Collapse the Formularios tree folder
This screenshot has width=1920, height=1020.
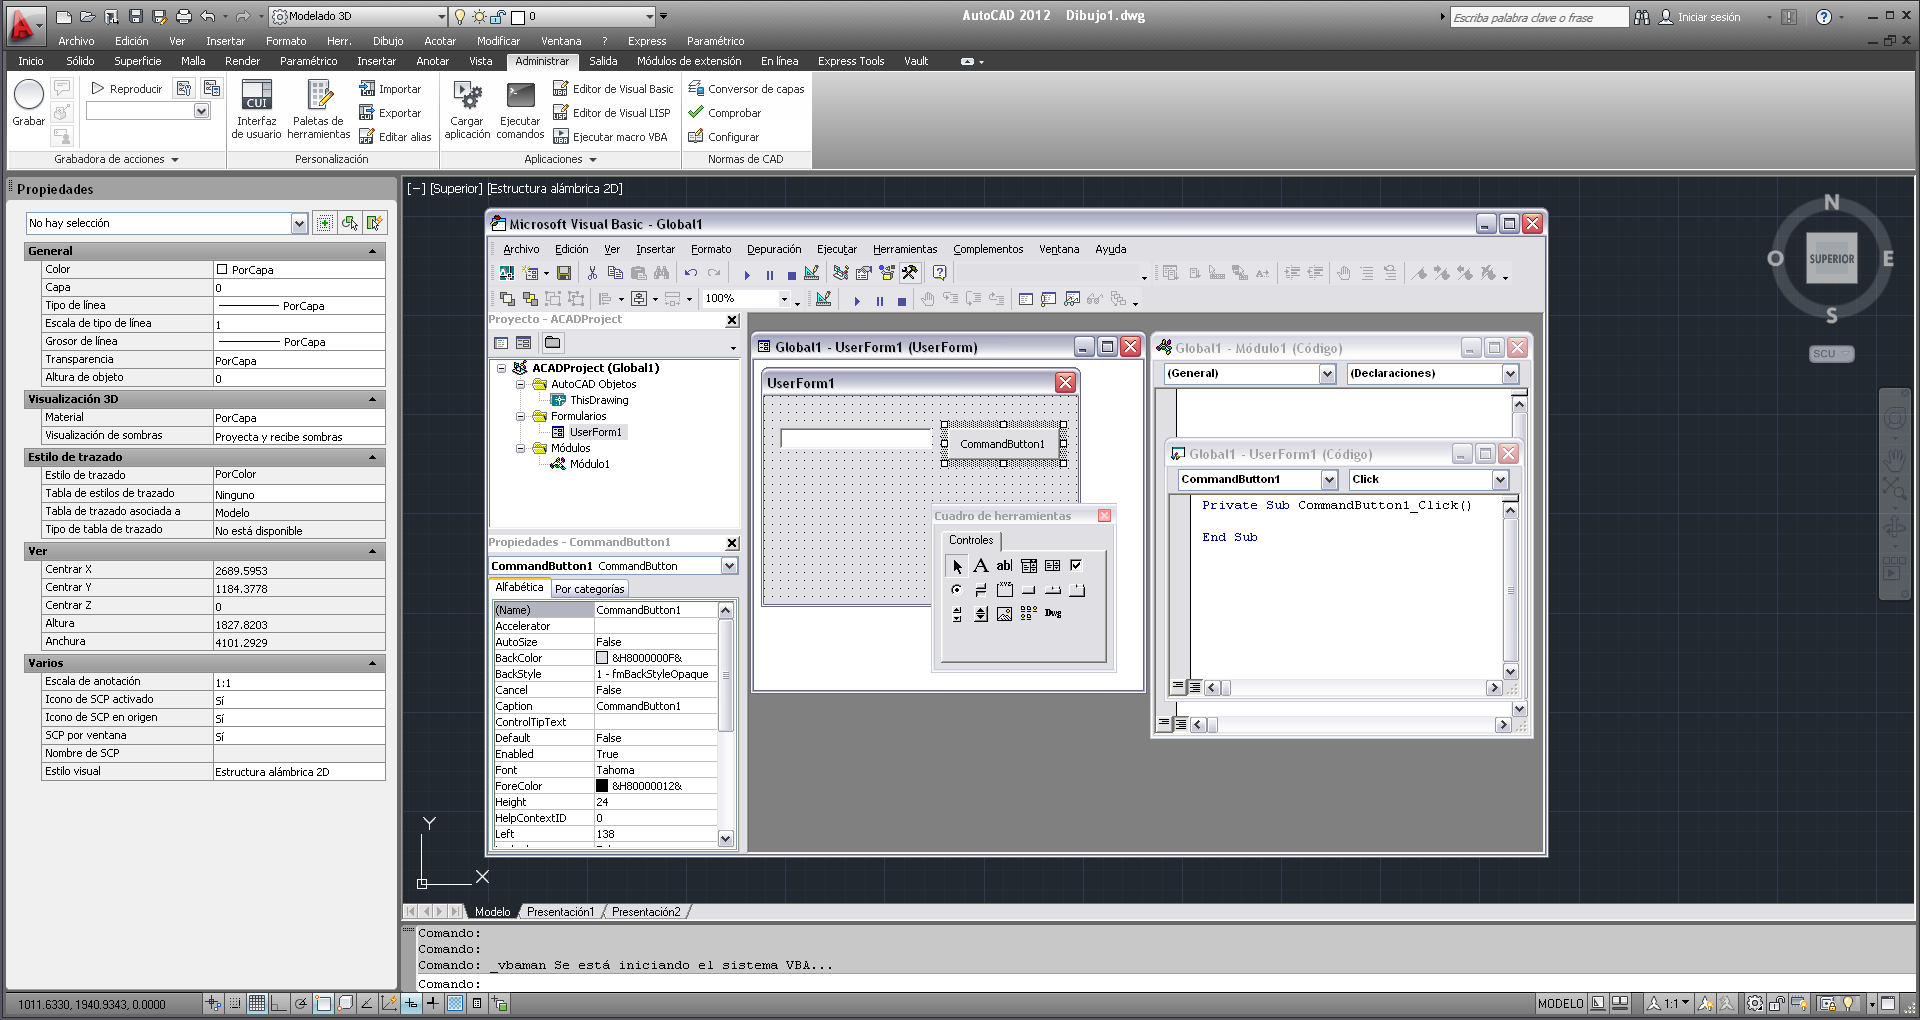pos(520,416)
